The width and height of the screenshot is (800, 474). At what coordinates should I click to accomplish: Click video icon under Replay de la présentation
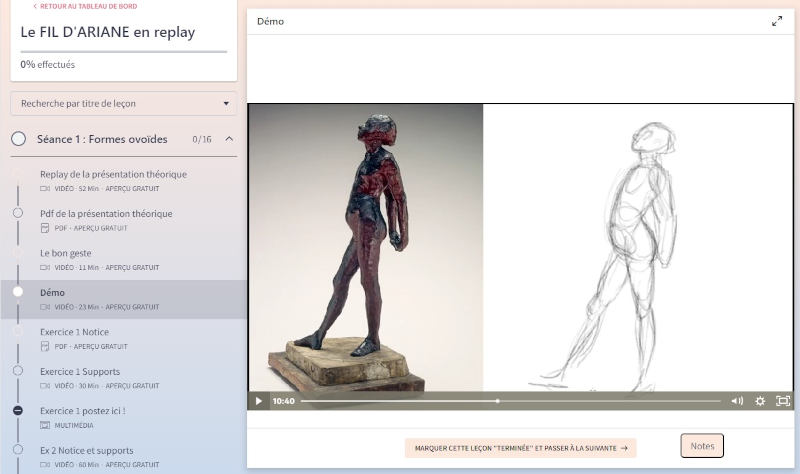45,188
